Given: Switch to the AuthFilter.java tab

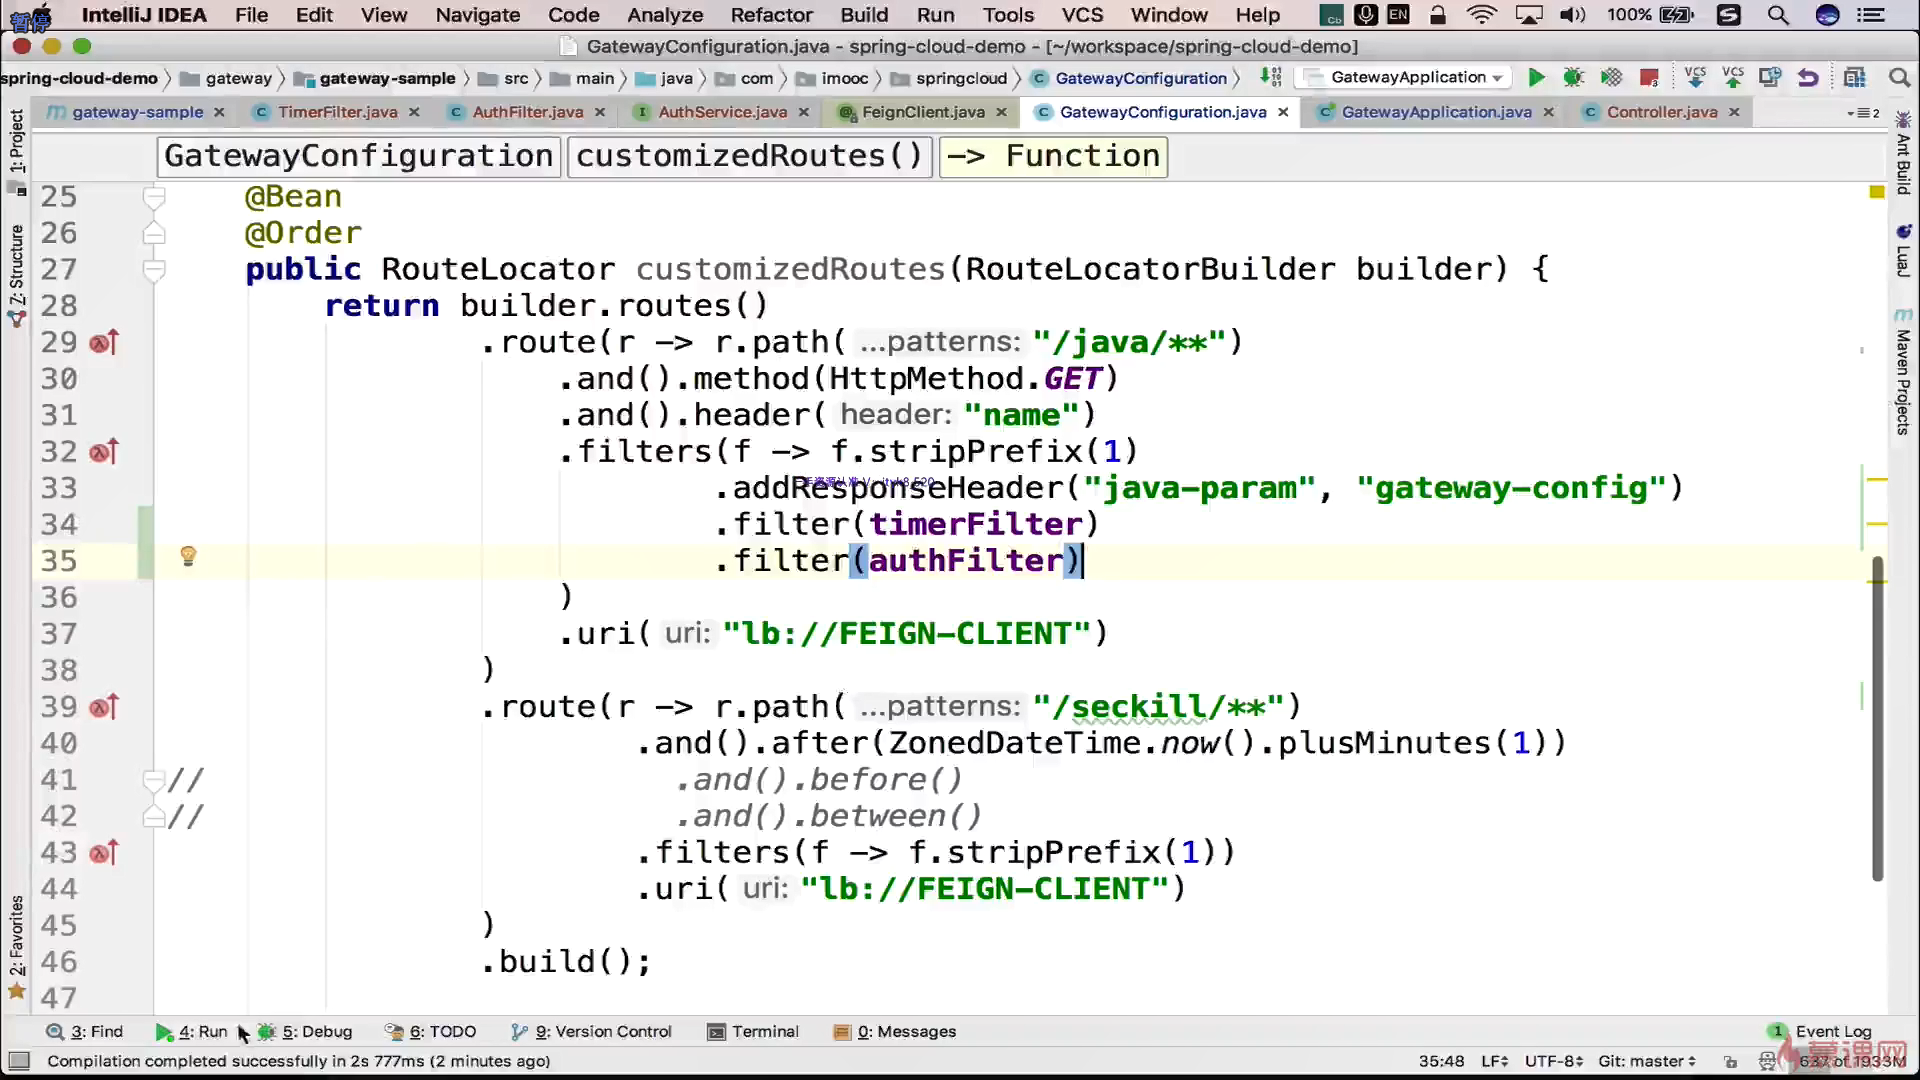Looking at the screenshot, I should pos(527,112).
